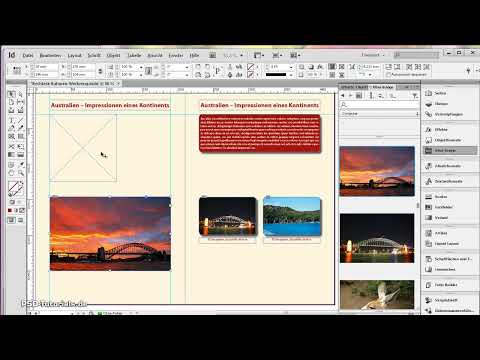Select the Zoom magnifier tool

[x=20, y=173]
